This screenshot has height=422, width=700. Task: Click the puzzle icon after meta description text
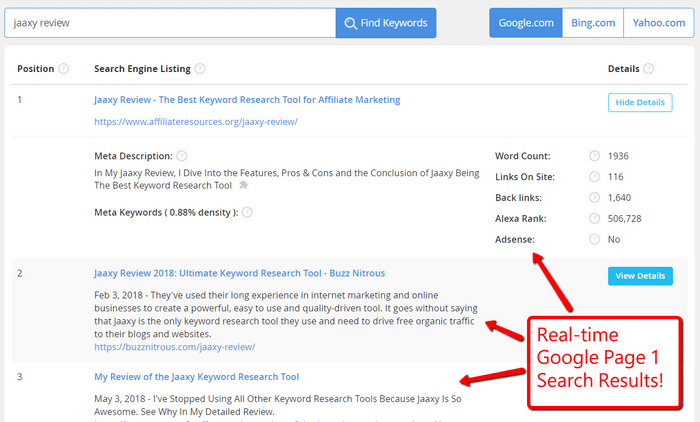(243, 185)
